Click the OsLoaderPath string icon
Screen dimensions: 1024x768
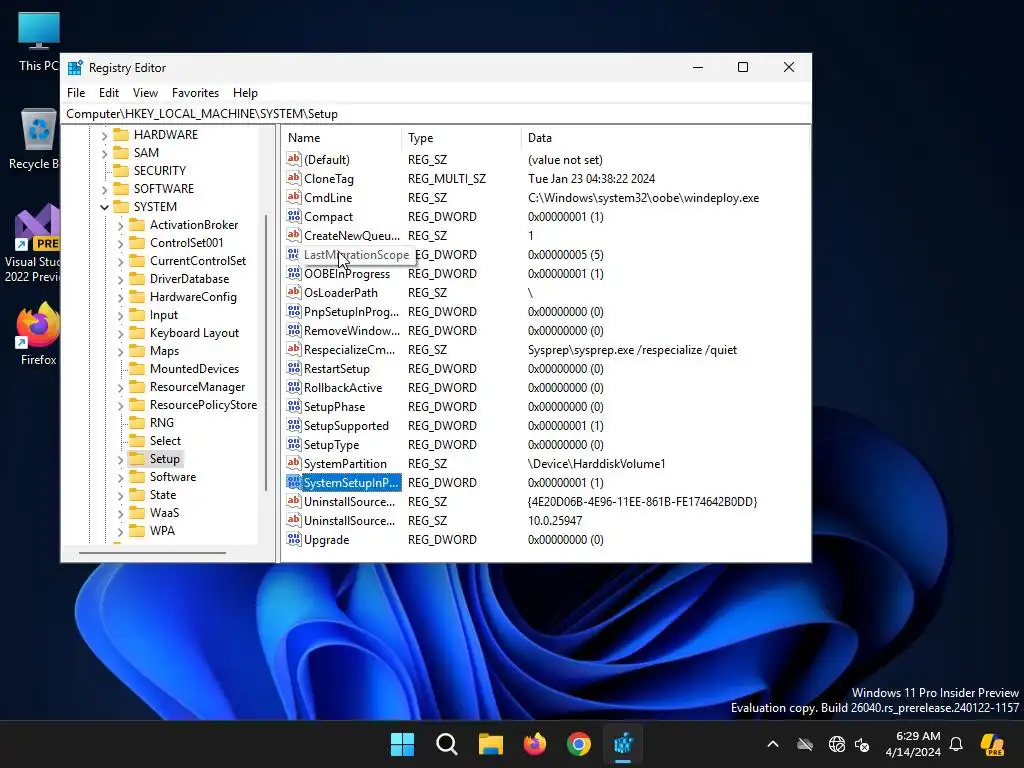[294, 292]
